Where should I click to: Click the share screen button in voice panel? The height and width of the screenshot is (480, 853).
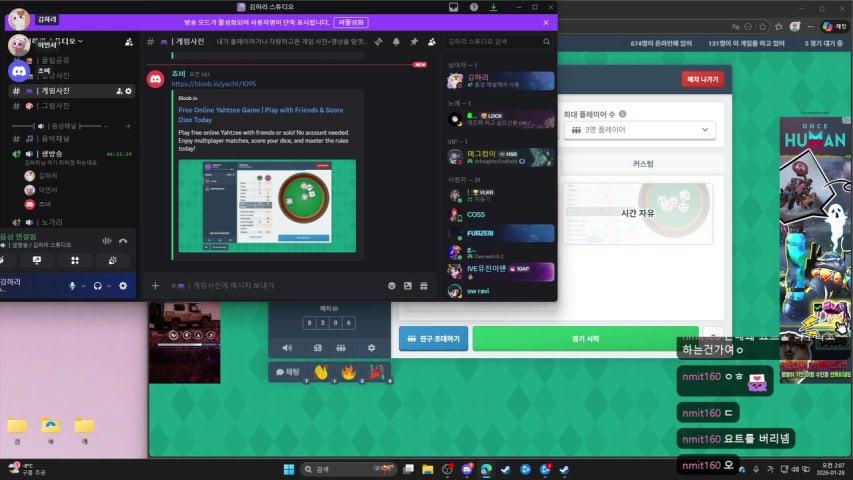36,261
